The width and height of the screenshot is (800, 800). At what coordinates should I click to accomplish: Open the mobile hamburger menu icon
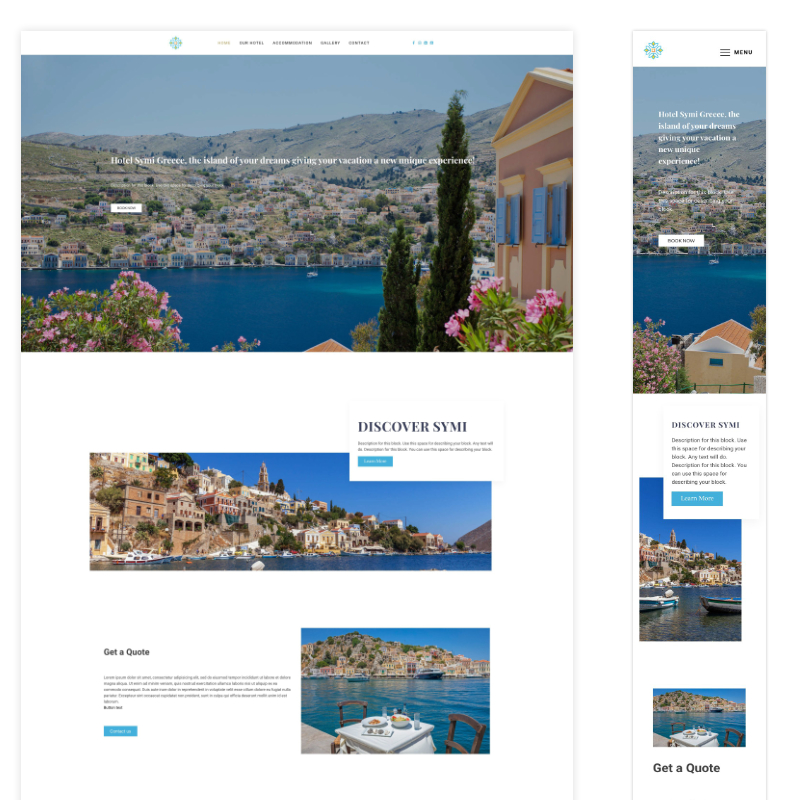(x=725, y=52)
